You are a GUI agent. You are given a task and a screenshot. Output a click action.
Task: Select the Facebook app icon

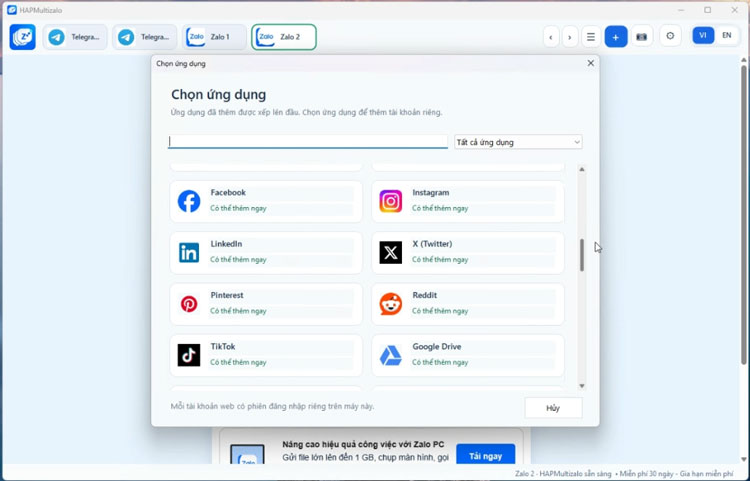point(189,201)
